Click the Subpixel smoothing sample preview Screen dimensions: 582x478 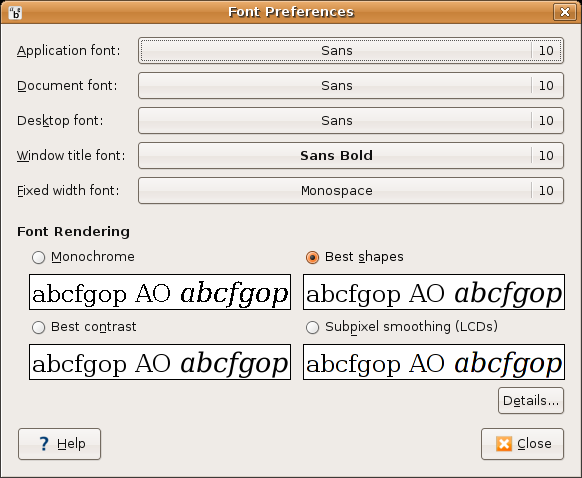pos(434,362)
